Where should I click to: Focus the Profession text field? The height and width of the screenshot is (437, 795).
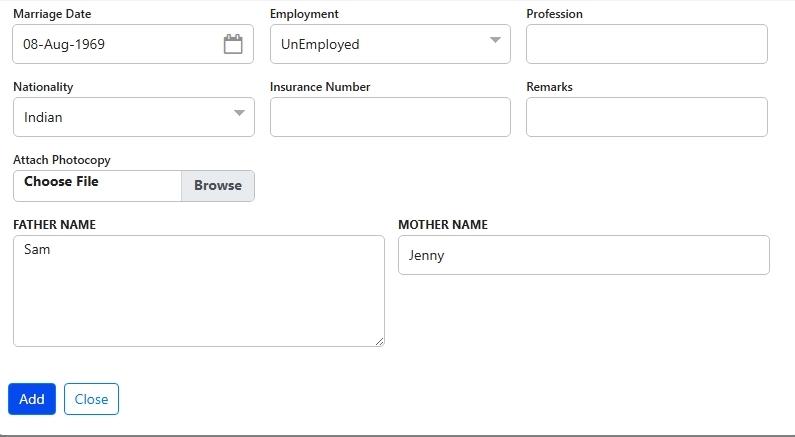click(x=646, y=44)
